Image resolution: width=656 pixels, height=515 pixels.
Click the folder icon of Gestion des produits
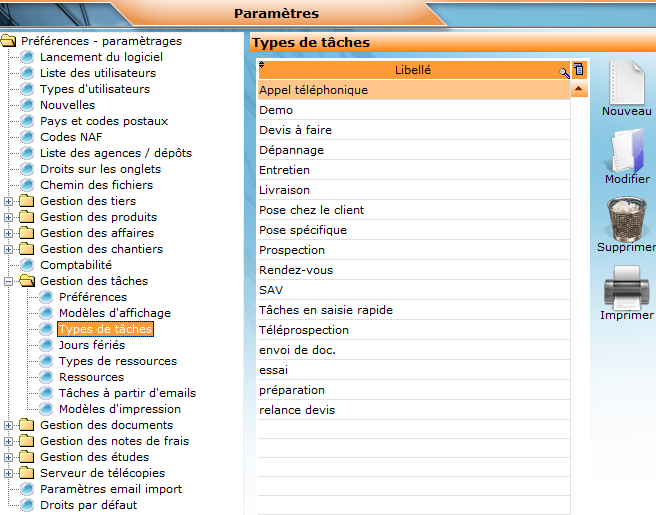(x=27, y=217)
